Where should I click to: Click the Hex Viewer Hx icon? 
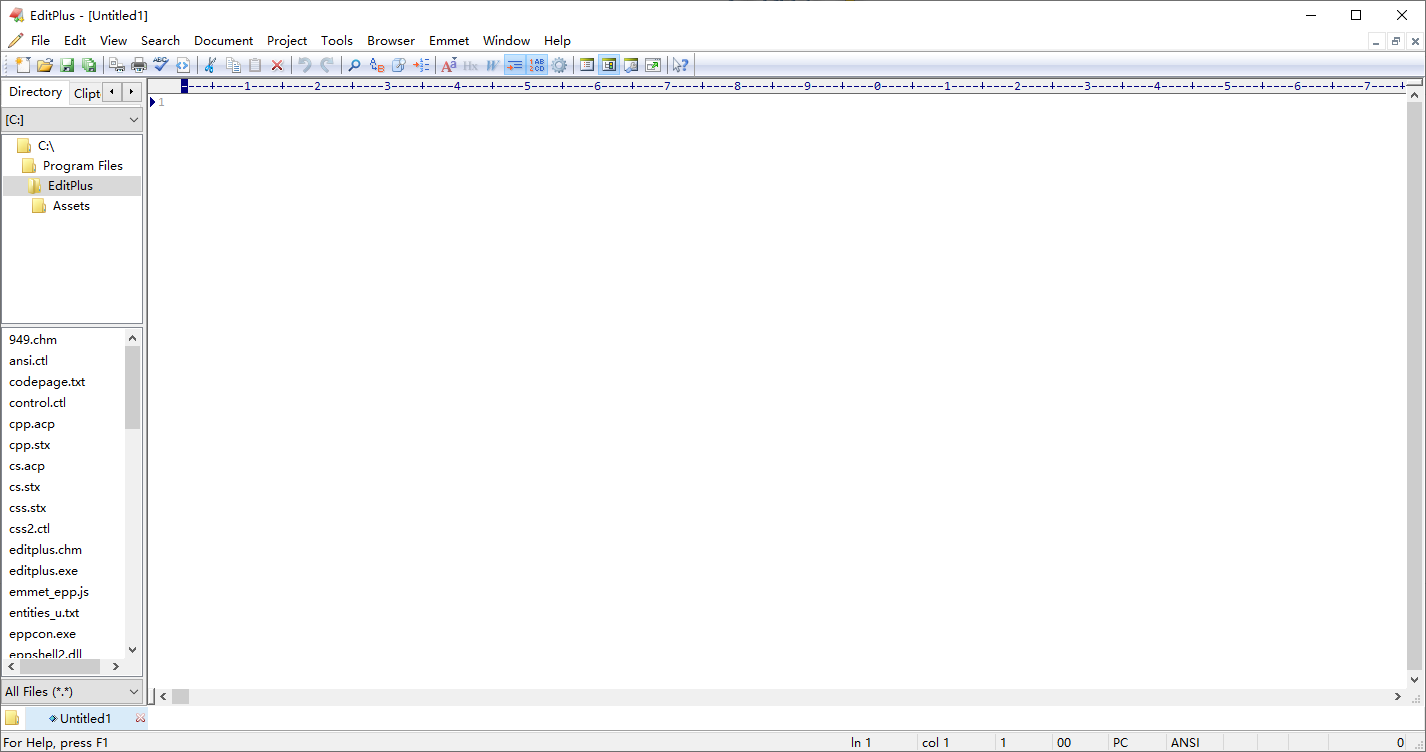pos(471,65)
